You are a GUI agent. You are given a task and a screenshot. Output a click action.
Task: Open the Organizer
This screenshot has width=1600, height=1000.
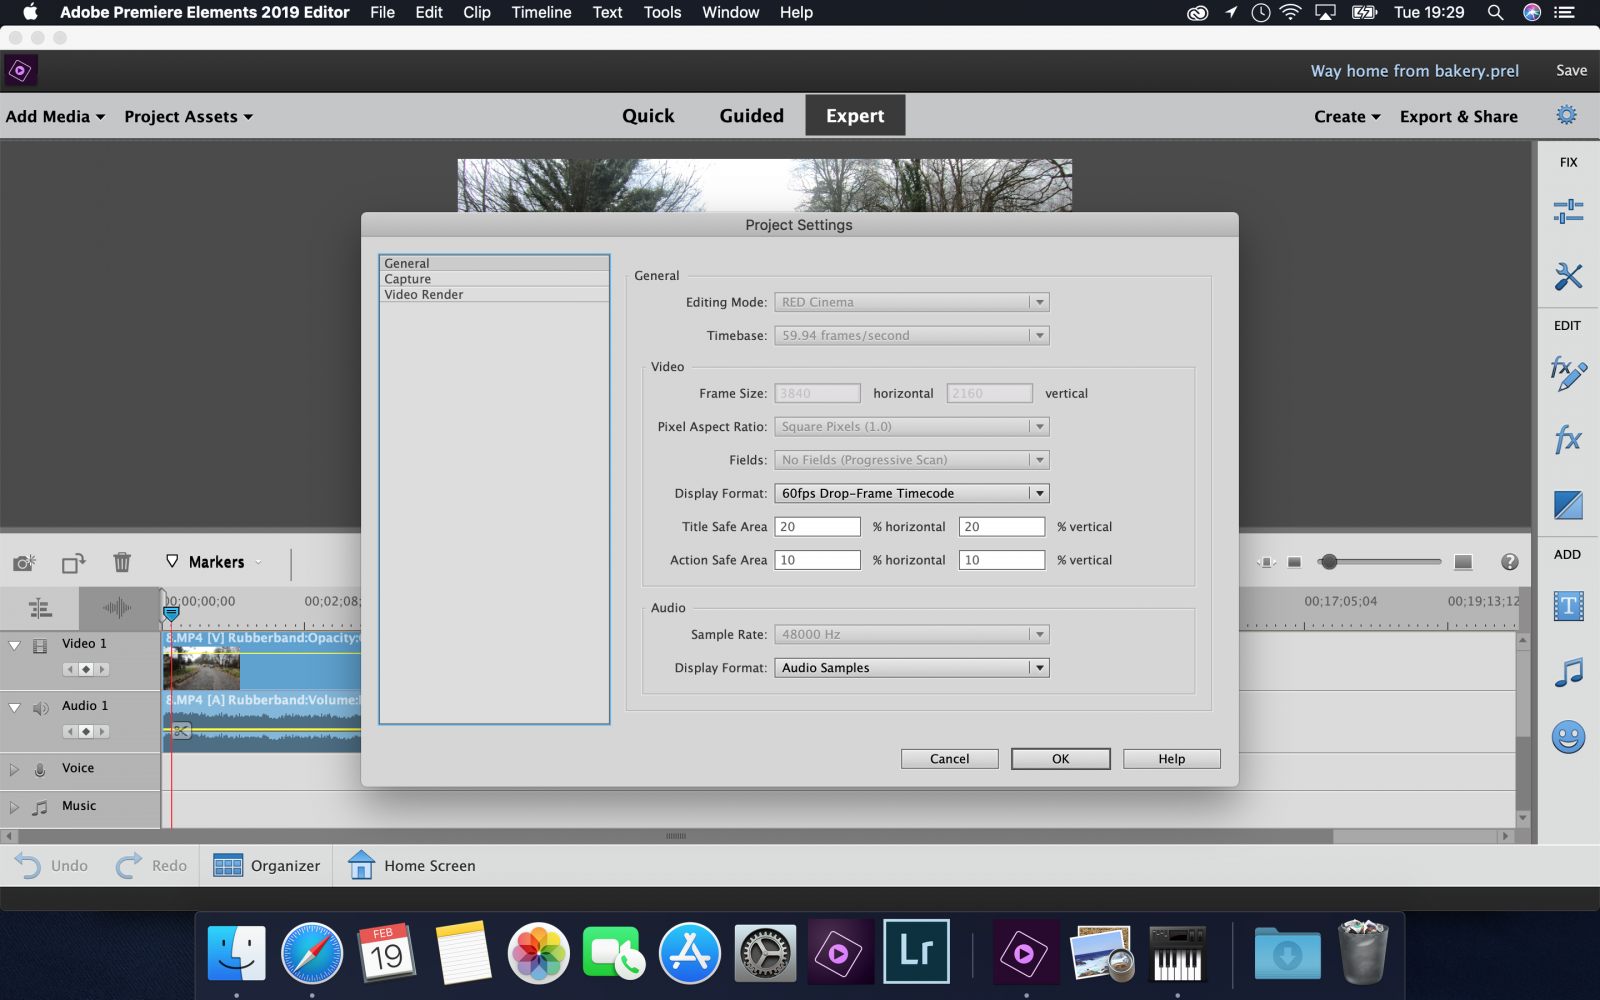pyautogui.click(x=267, y=865)
